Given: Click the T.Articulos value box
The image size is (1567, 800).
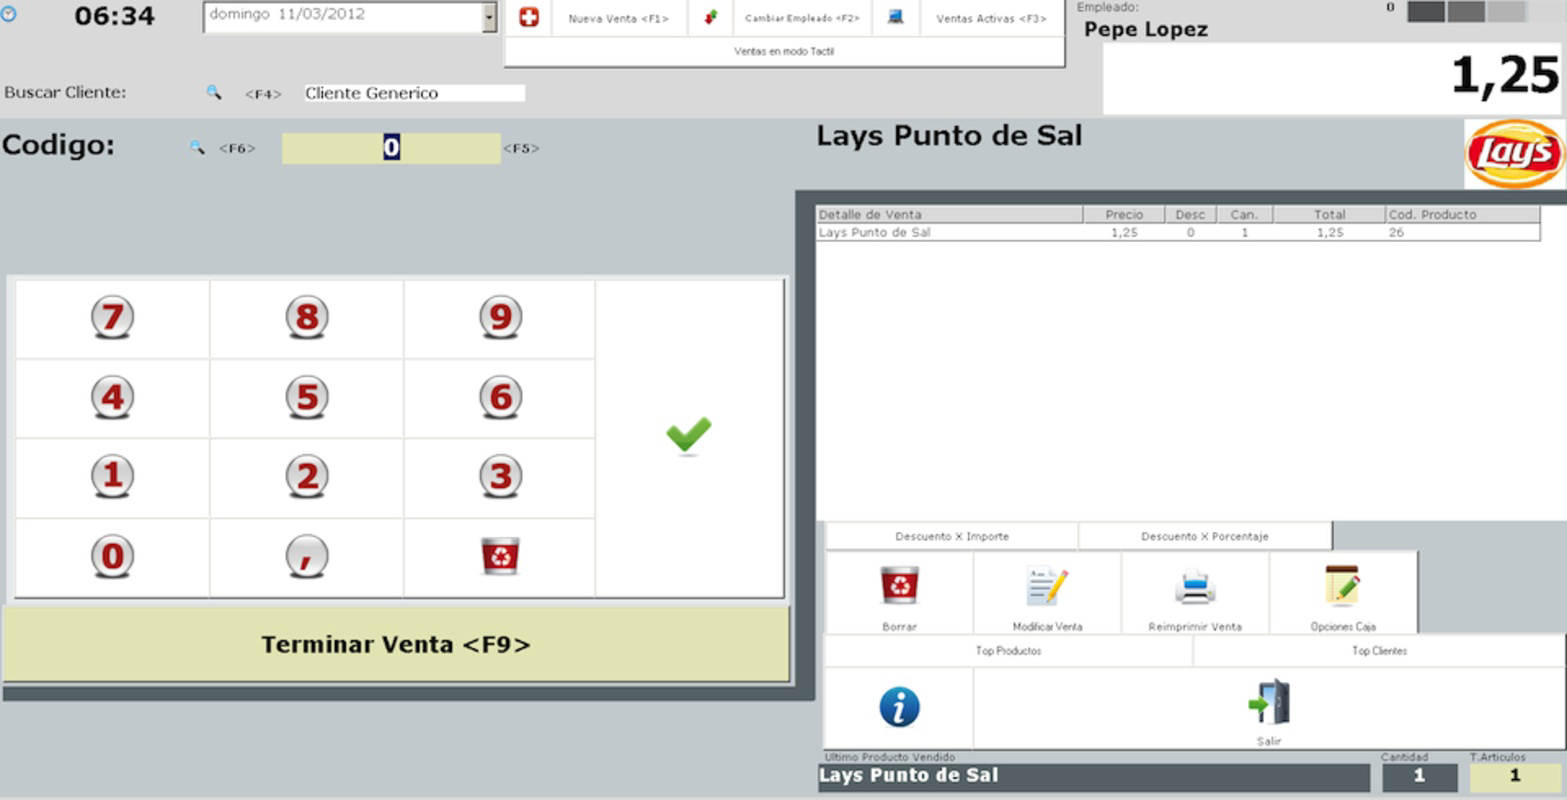Looking at the screenshot, I should [1514, 777].
